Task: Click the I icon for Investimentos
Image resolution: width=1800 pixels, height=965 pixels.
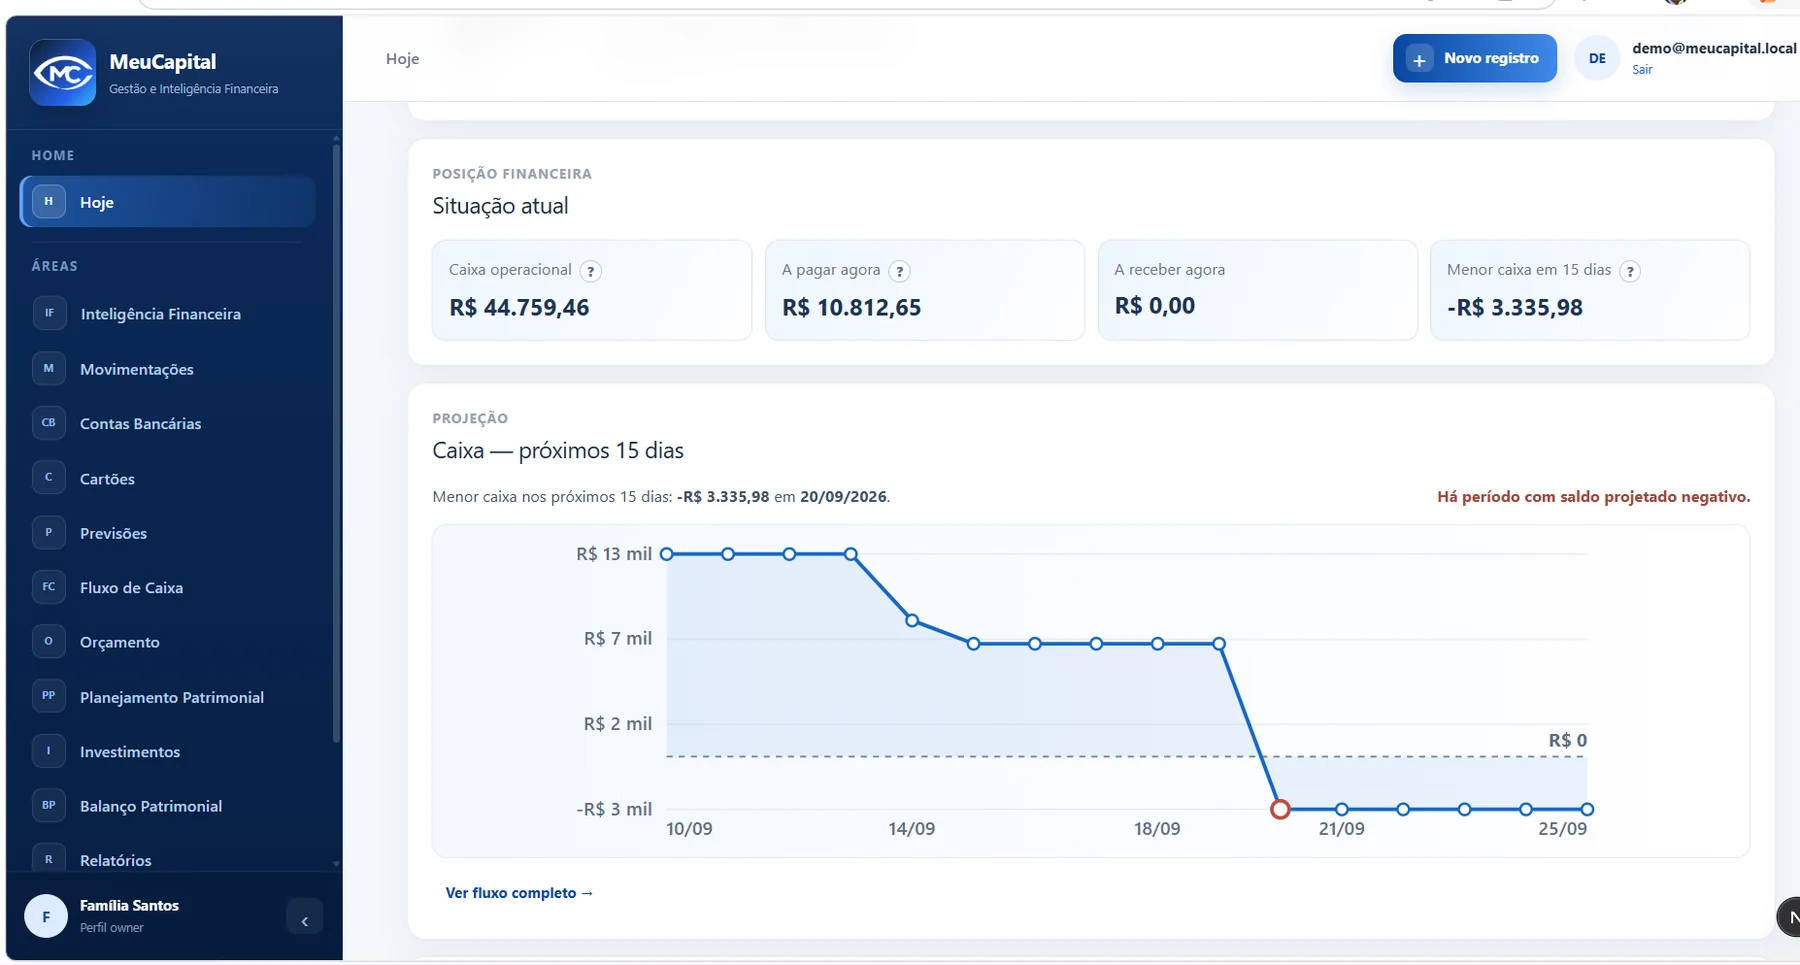Action: (x=48, y=751)
